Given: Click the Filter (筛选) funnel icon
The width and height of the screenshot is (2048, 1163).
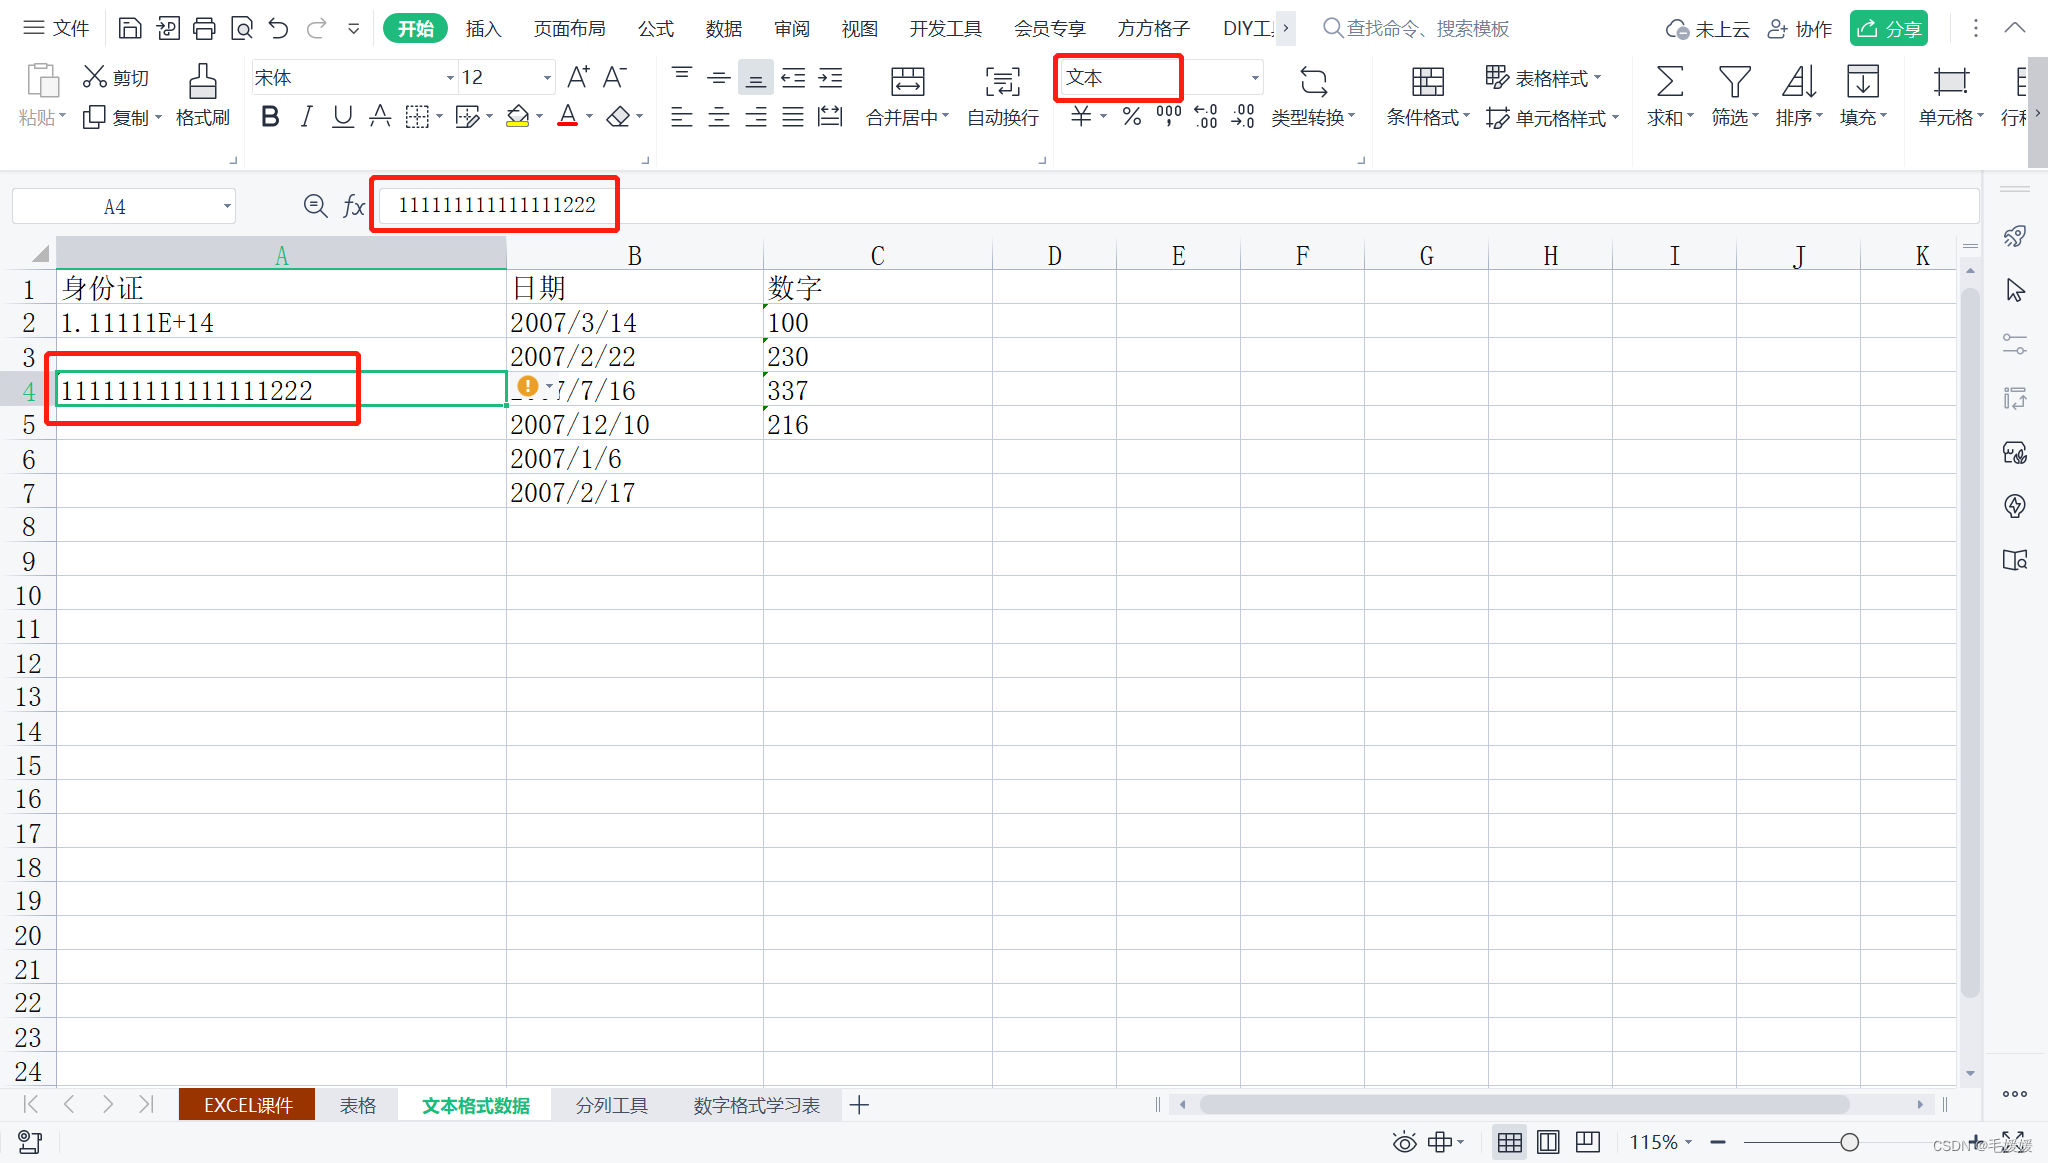Looking at the screenshot, I should (1733, 82).
